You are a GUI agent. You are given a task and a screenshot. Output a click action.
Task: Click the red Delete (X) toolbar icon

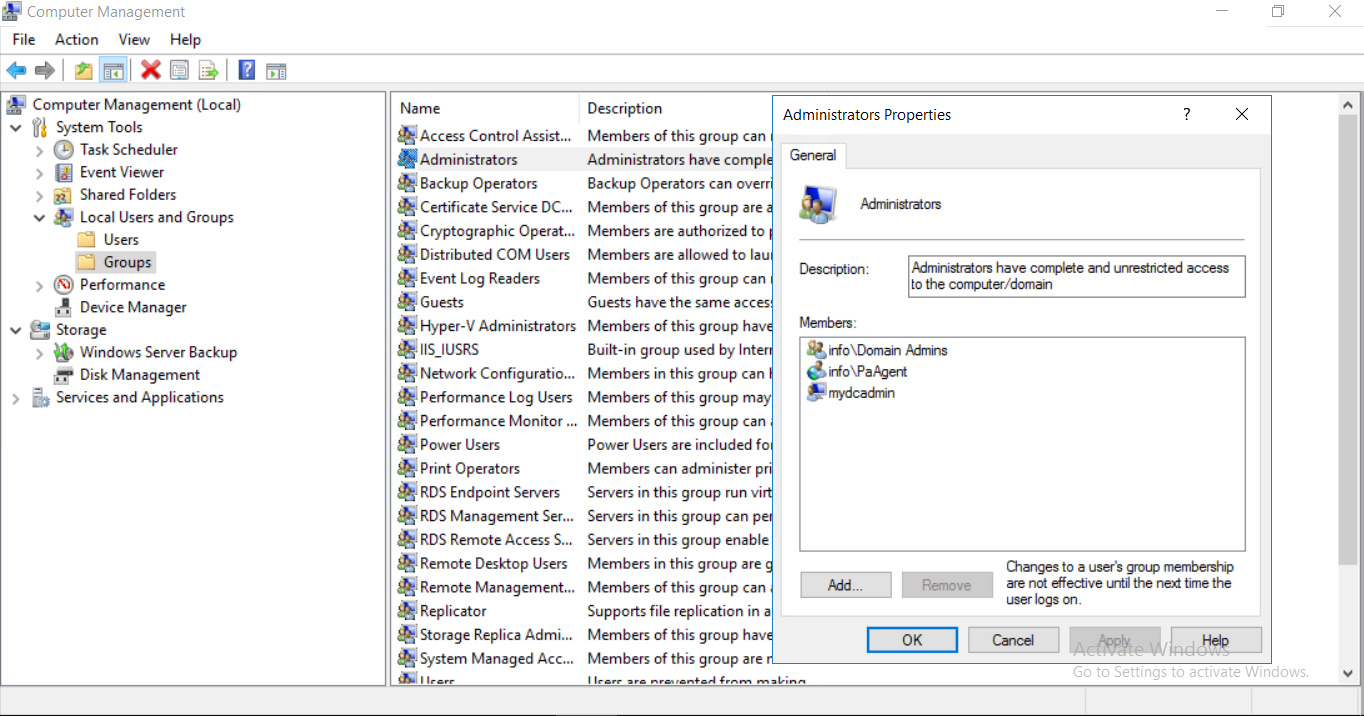(x=151, y=69)
